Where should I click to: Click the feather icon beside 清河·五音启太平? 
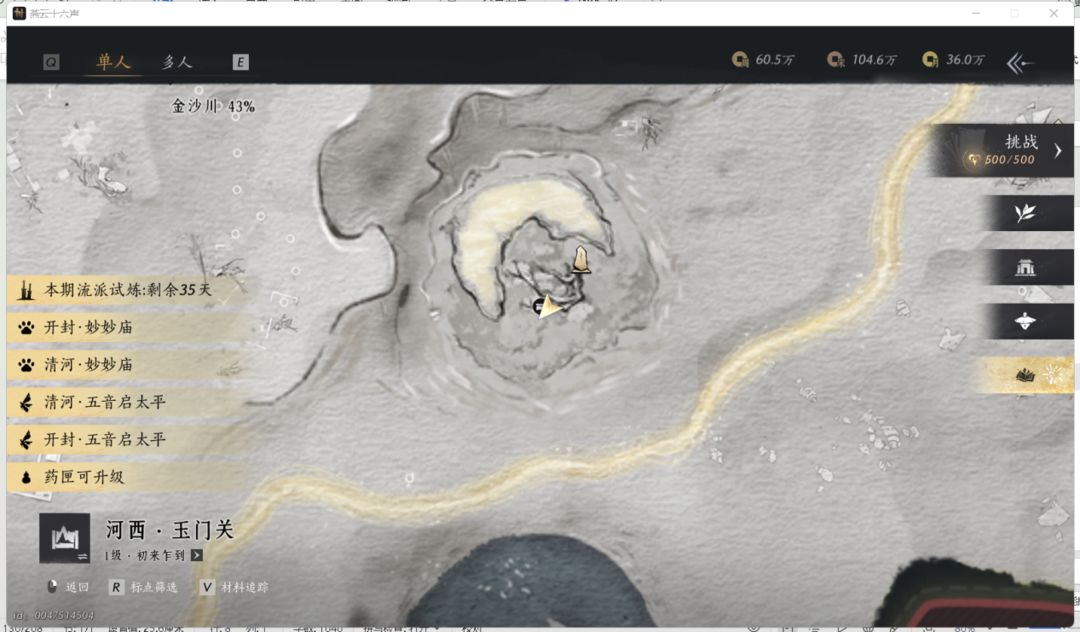(26, 402)
